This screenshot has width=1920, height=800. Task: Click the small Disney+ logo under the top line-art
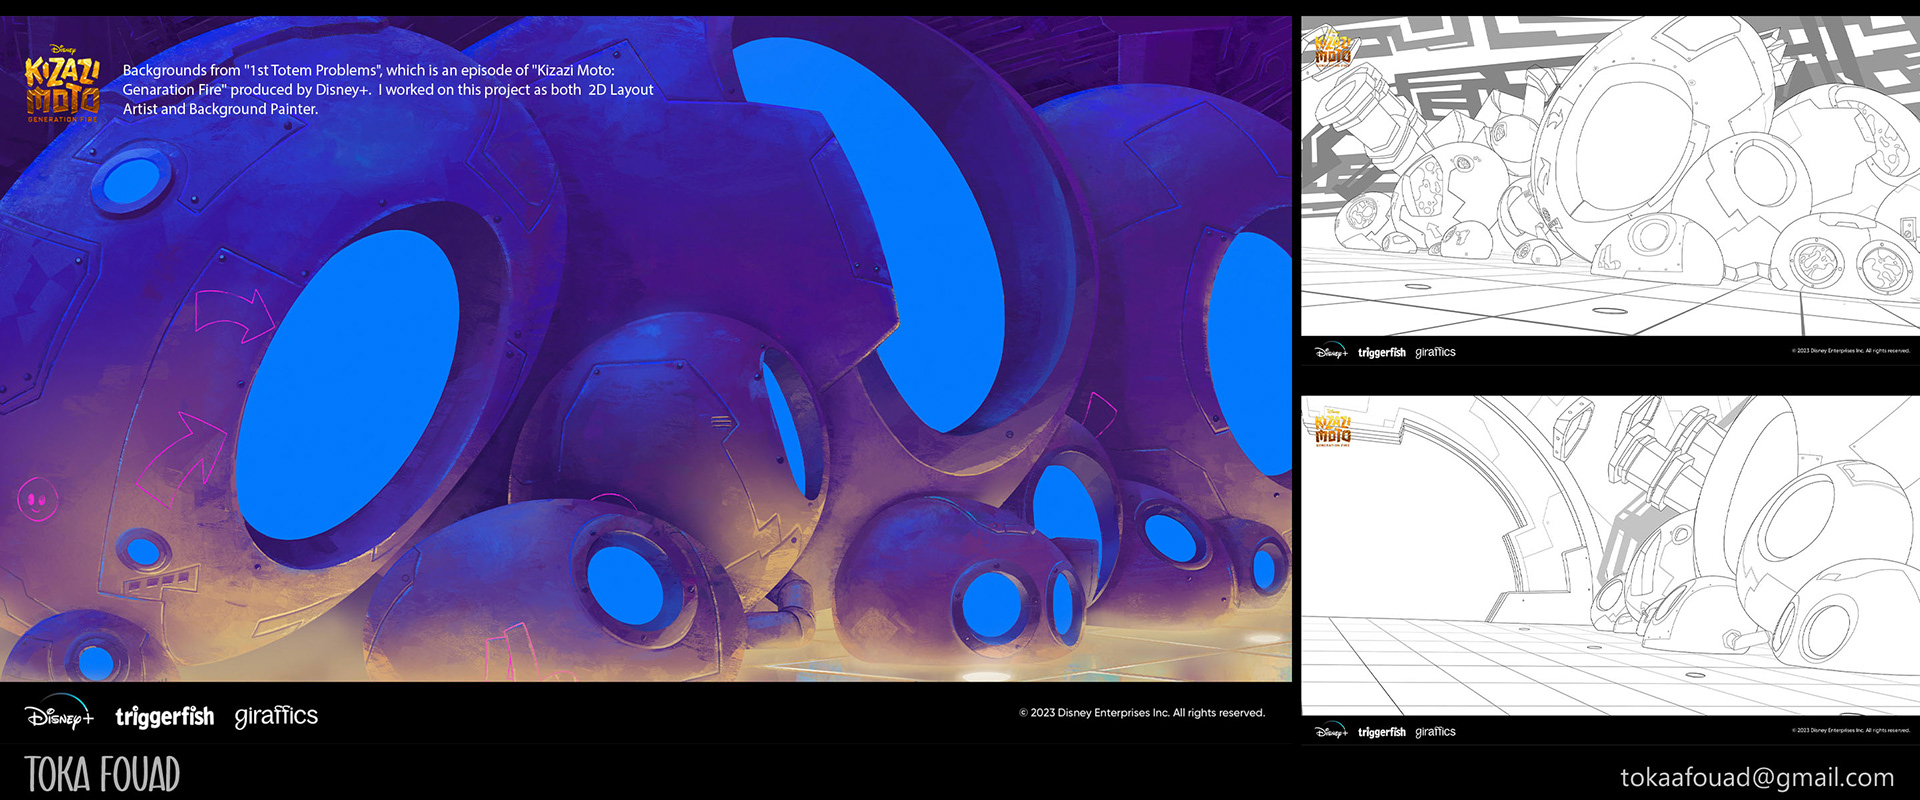coord(1331,352)
